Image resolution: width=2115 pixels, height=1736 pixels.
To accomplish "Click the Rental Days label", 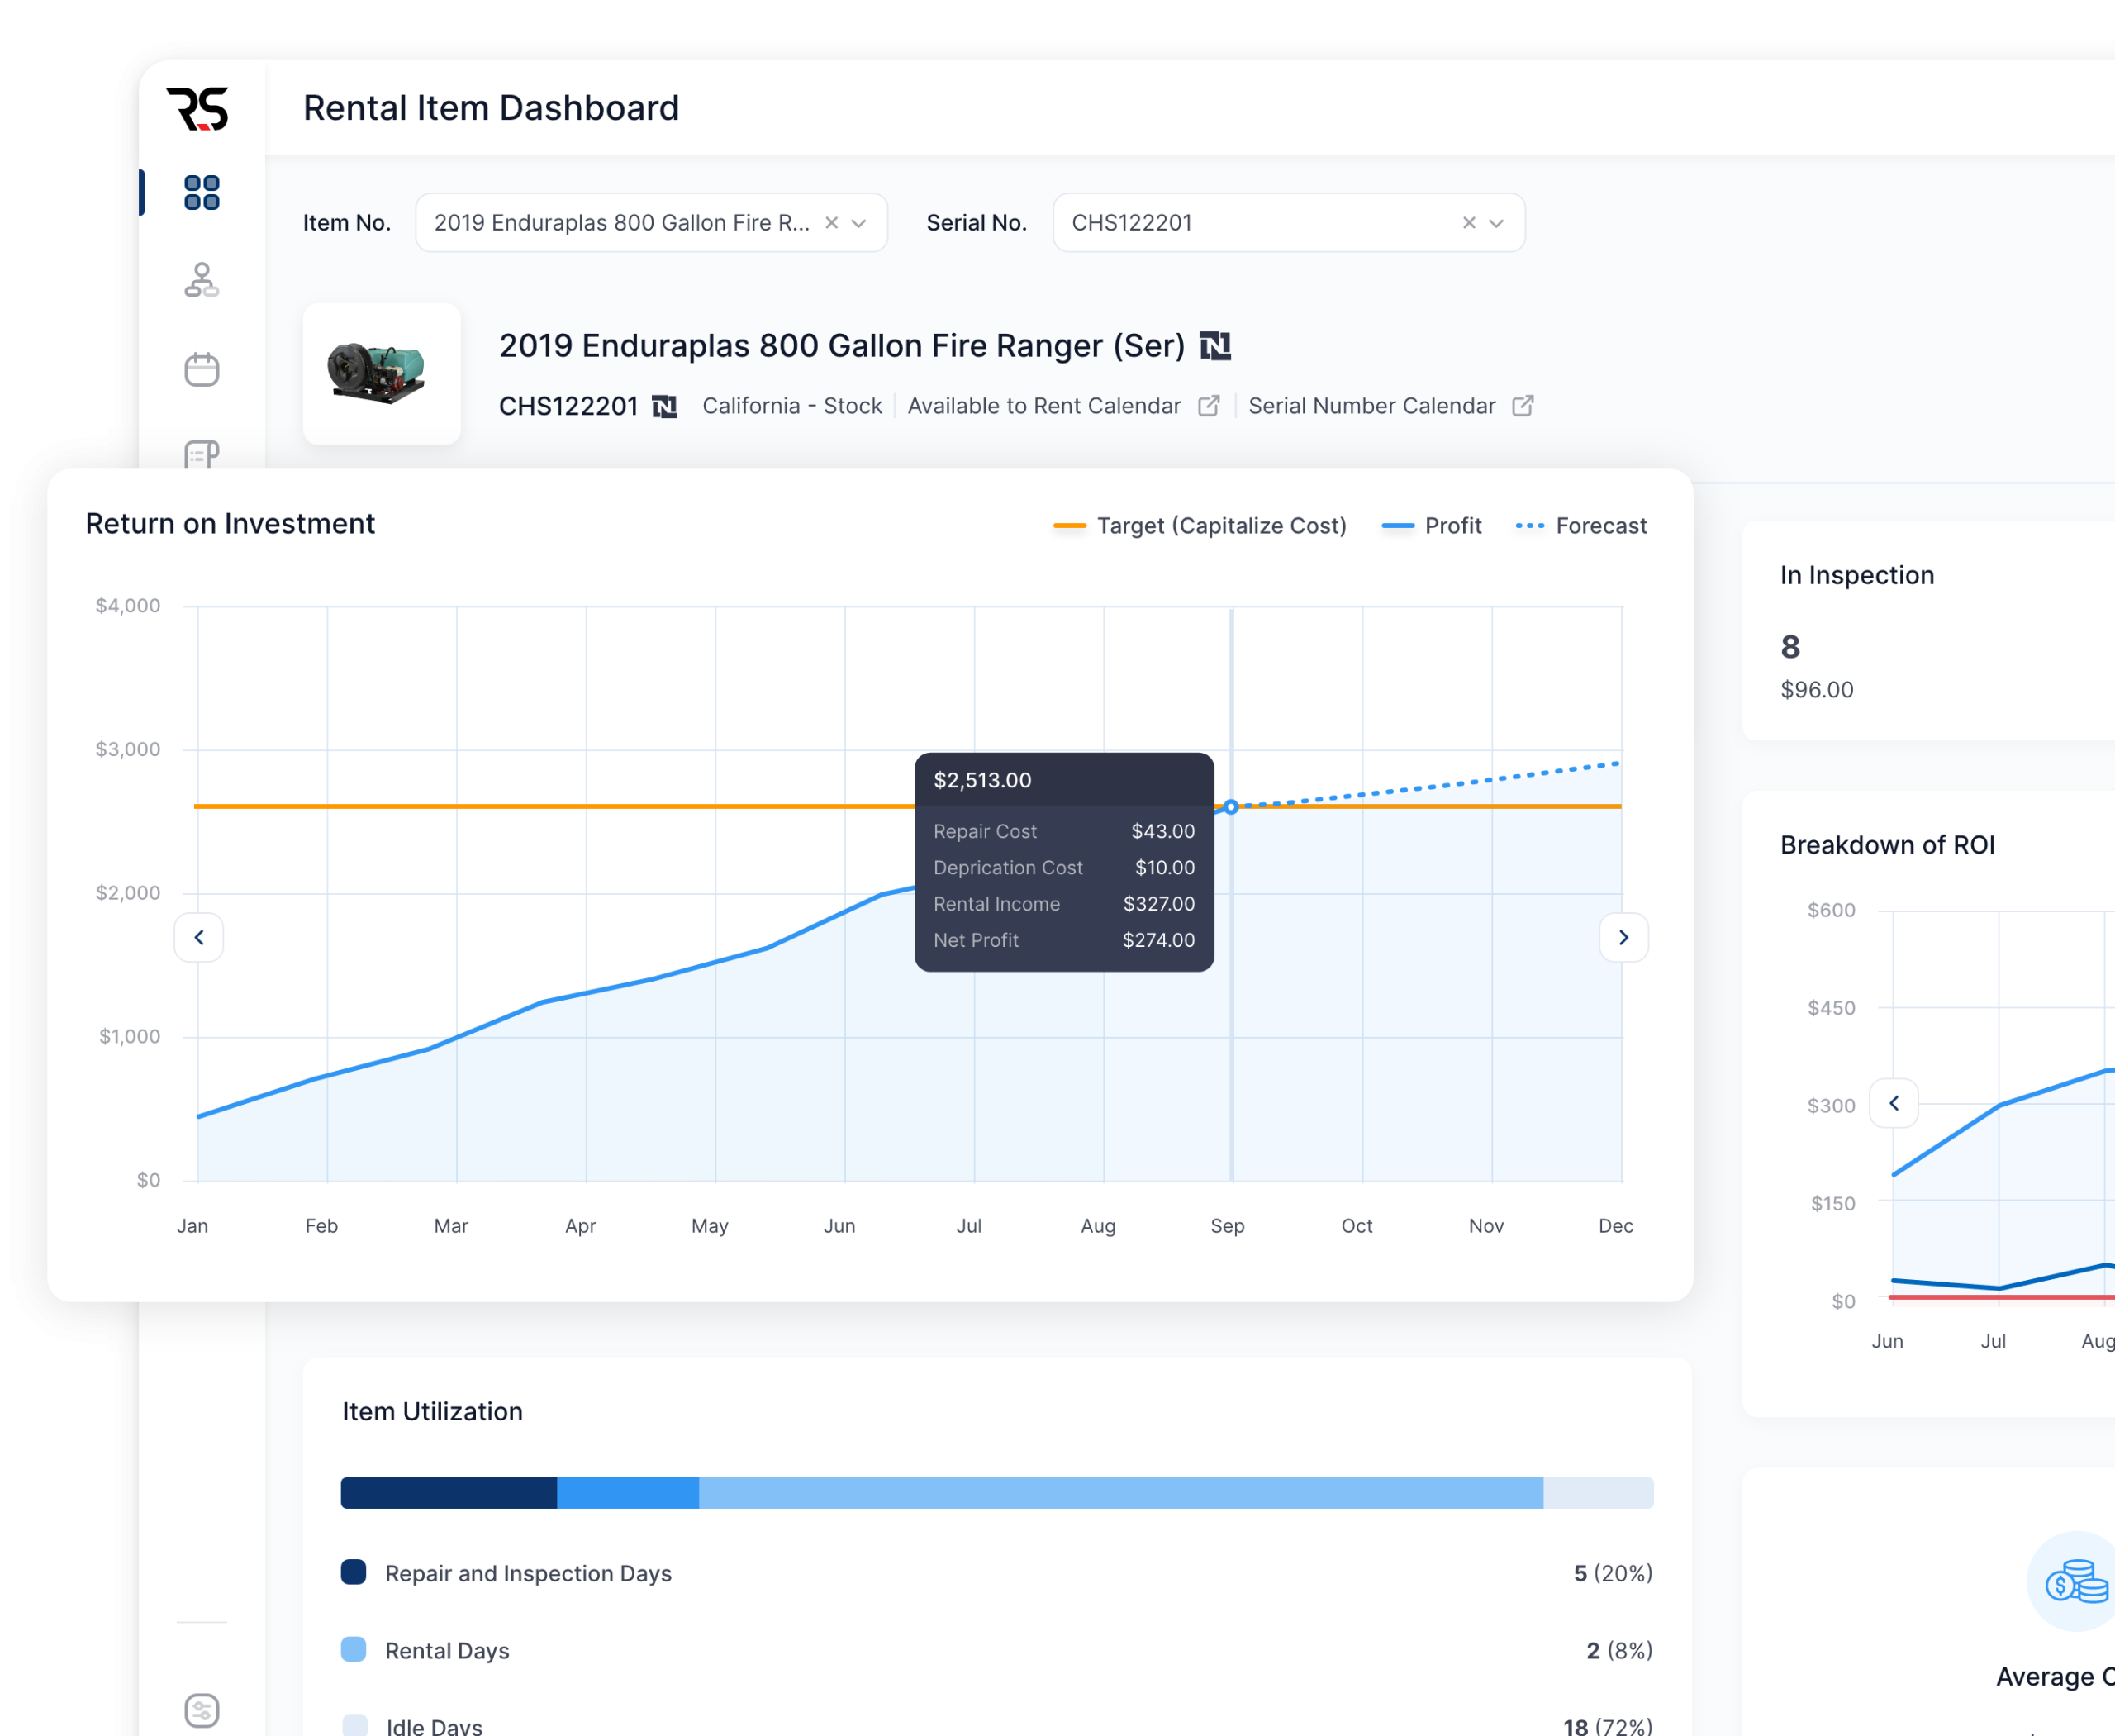I will point(447,1651).
